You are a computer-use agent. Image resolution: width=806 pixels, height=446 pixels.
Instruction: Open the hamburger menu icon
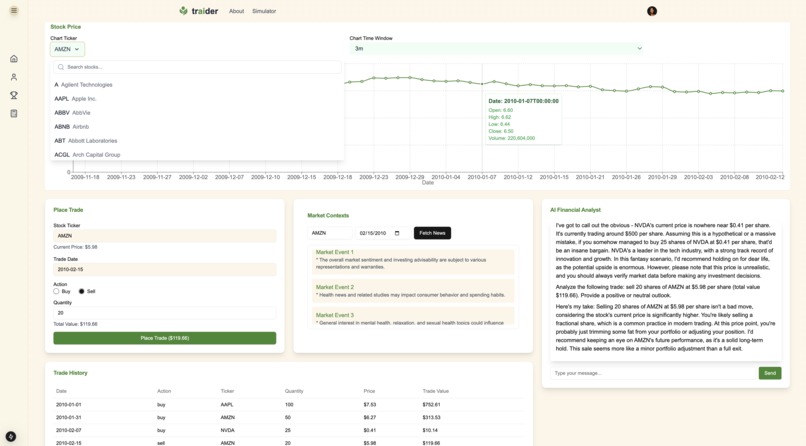click(14, 10)
